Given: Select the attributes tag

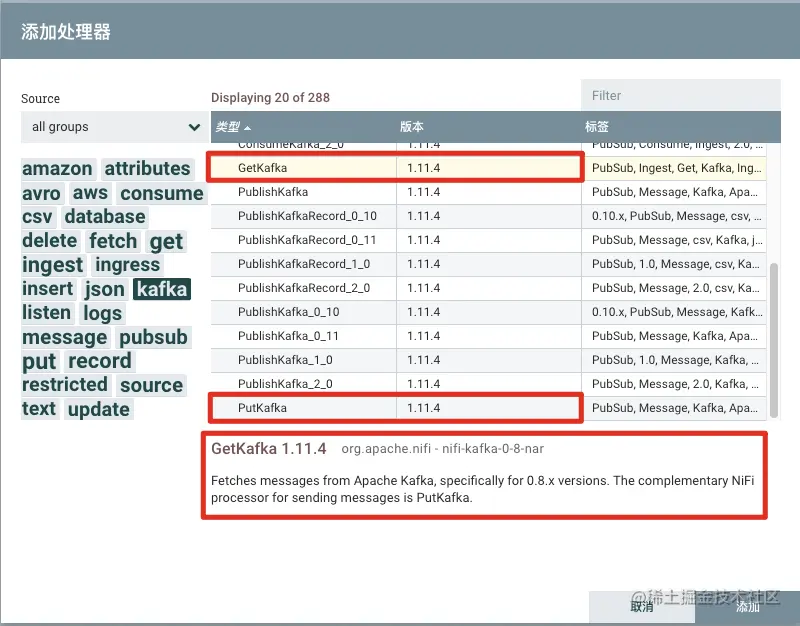Looking at the screenshot, I should tap(147, 168).
